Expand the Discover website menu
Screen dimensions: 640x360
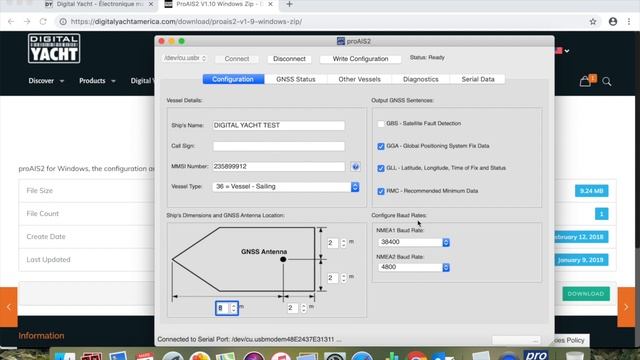(x=46, y=81)
